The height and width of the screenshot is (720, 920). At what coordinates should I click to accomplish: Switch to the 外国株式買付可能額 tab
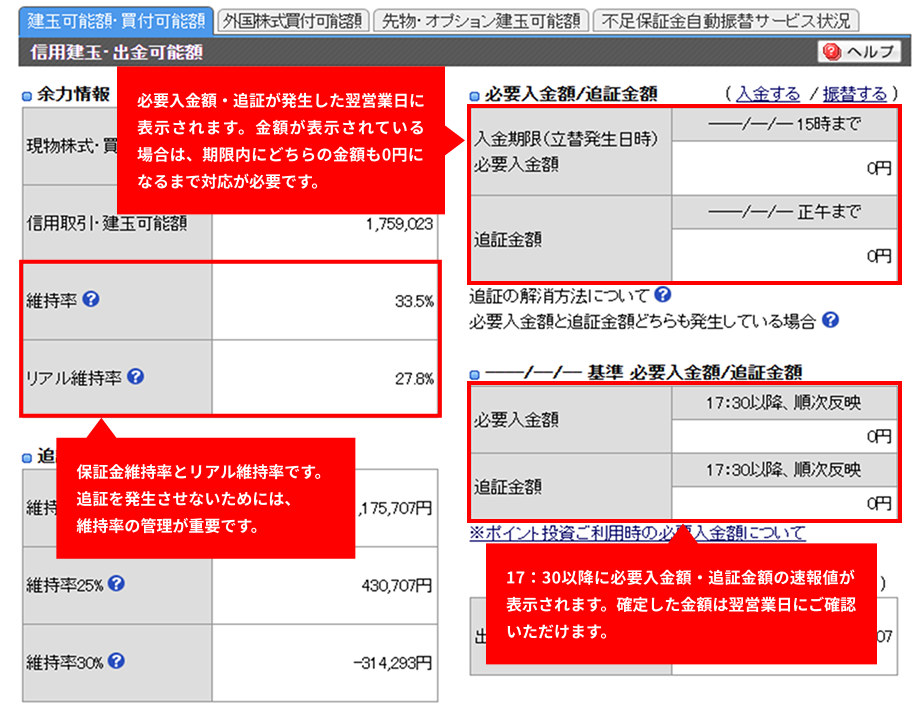[x=293, y=21]
